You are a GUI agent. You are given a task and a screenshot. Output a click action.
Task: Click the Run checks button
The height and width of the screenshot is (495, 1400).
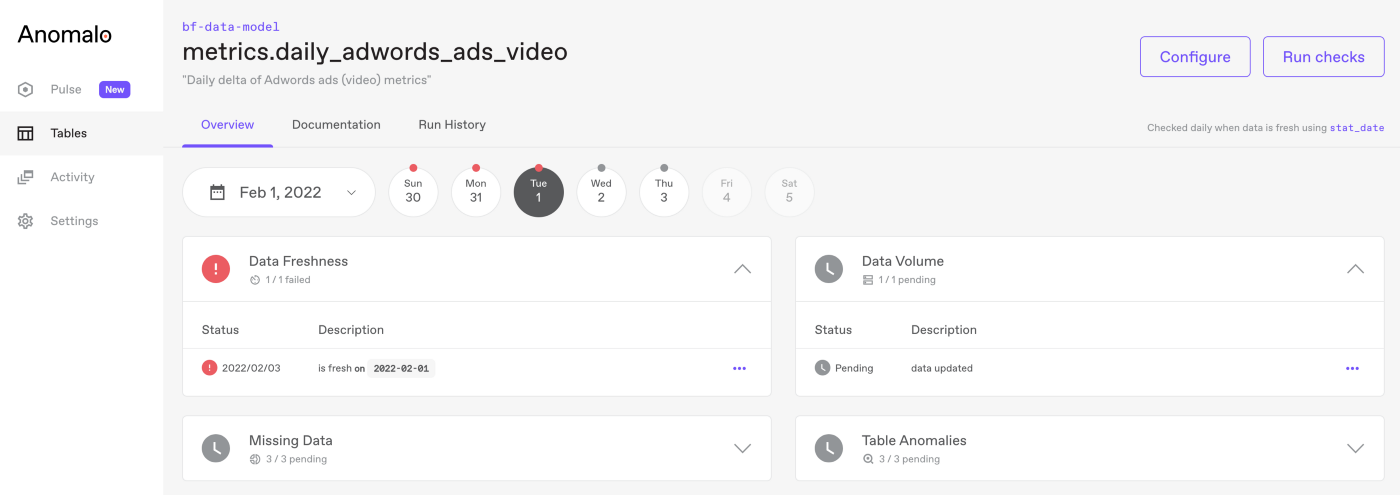1324,57
